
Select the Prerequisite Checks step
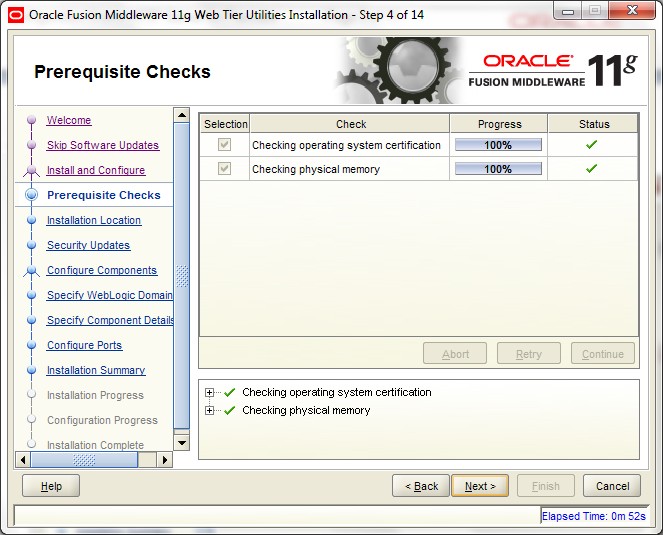[x=104, y=195]
